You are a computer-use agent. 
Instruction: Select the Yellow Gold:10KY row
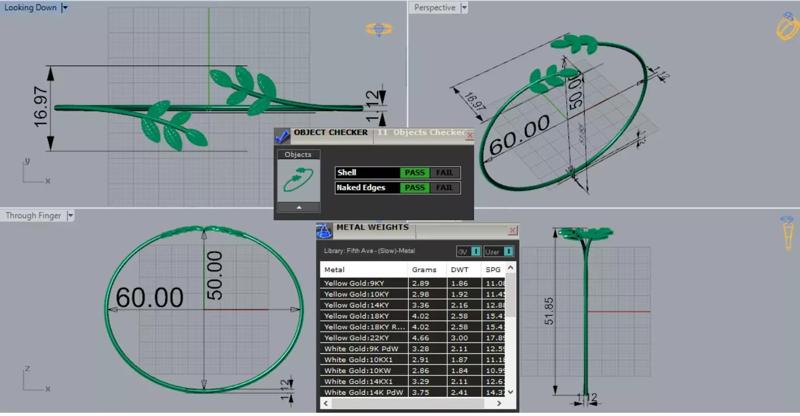tap(413, 294)
